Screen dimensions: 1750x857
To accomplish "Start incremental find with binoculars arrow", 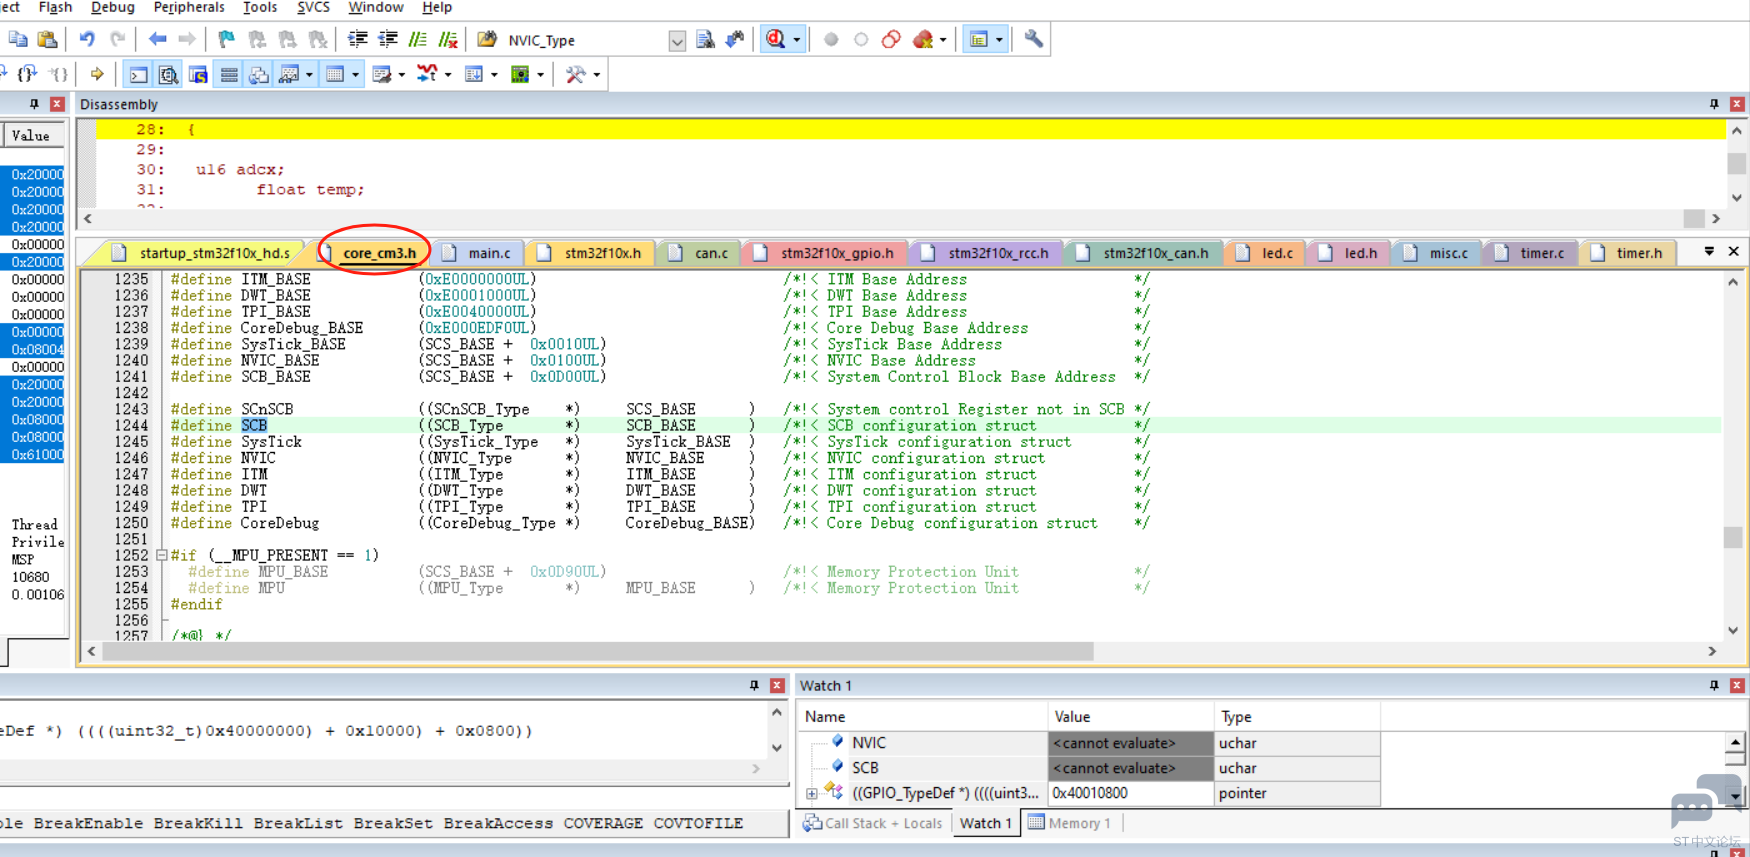I will (735, 40).
